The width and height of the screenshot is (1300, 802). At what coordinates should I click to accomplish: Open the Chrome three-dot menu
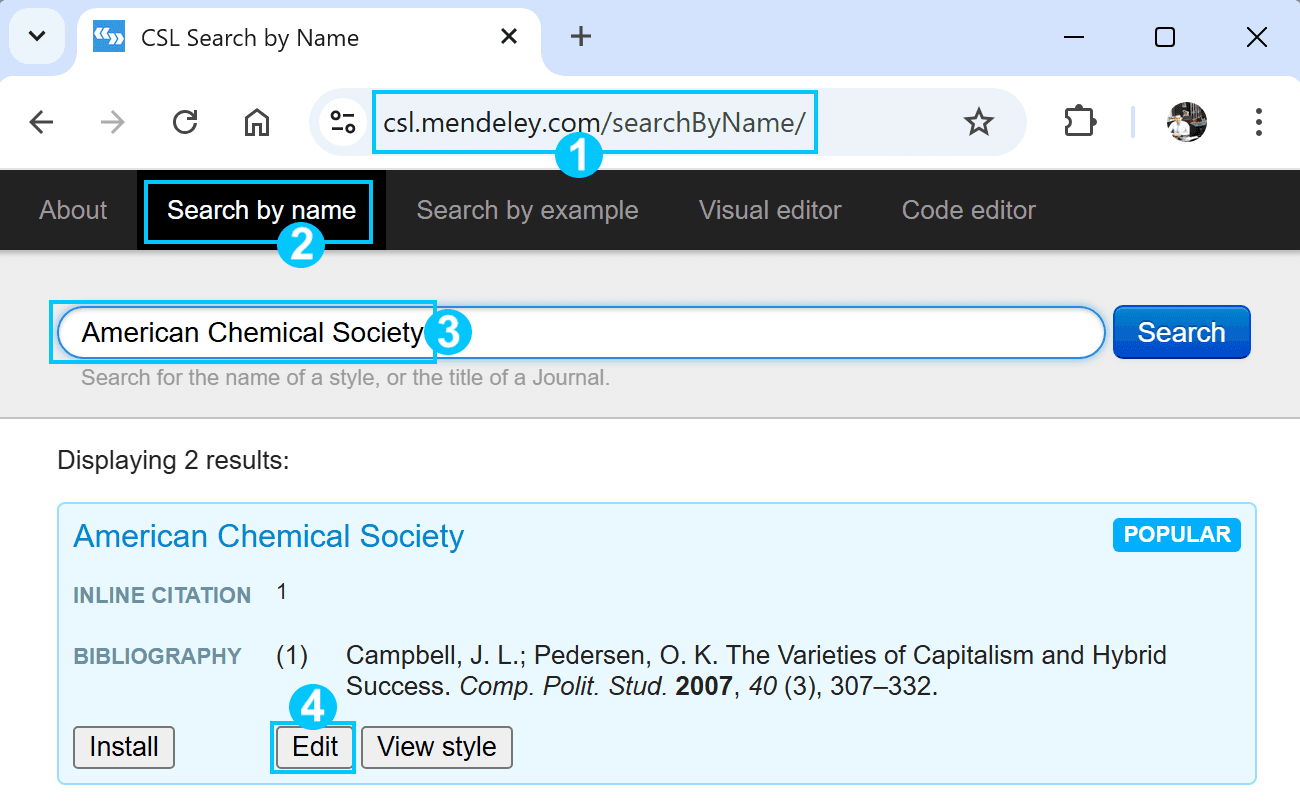point(1258,123)
